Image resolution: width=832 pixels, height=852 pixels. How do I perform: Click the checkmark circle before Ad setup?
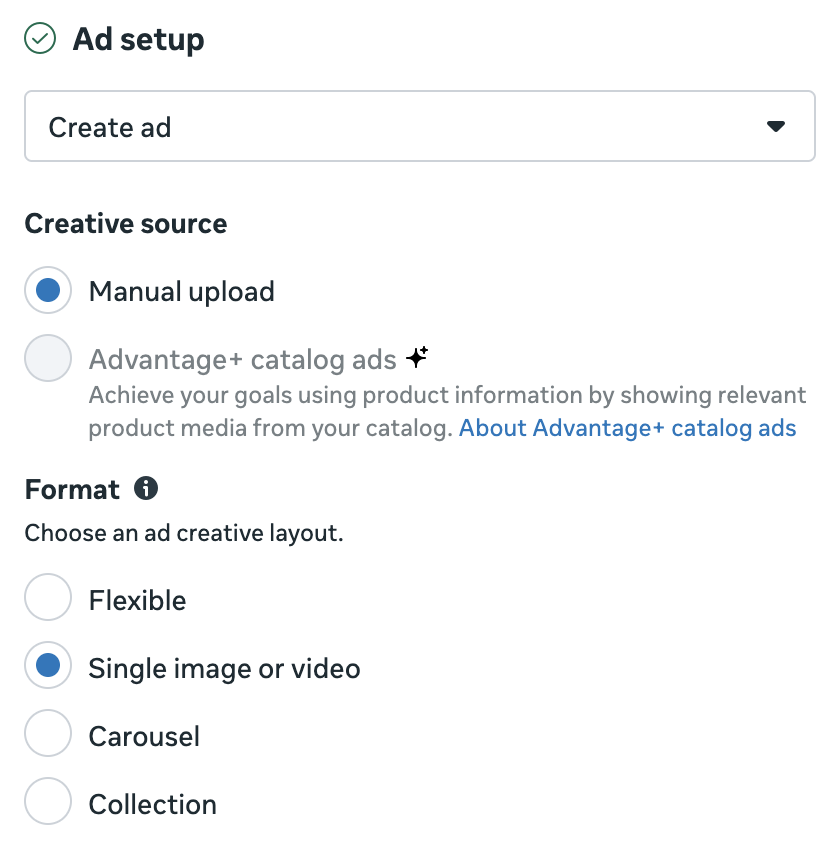pyautogui.click(x=40, y=39)
